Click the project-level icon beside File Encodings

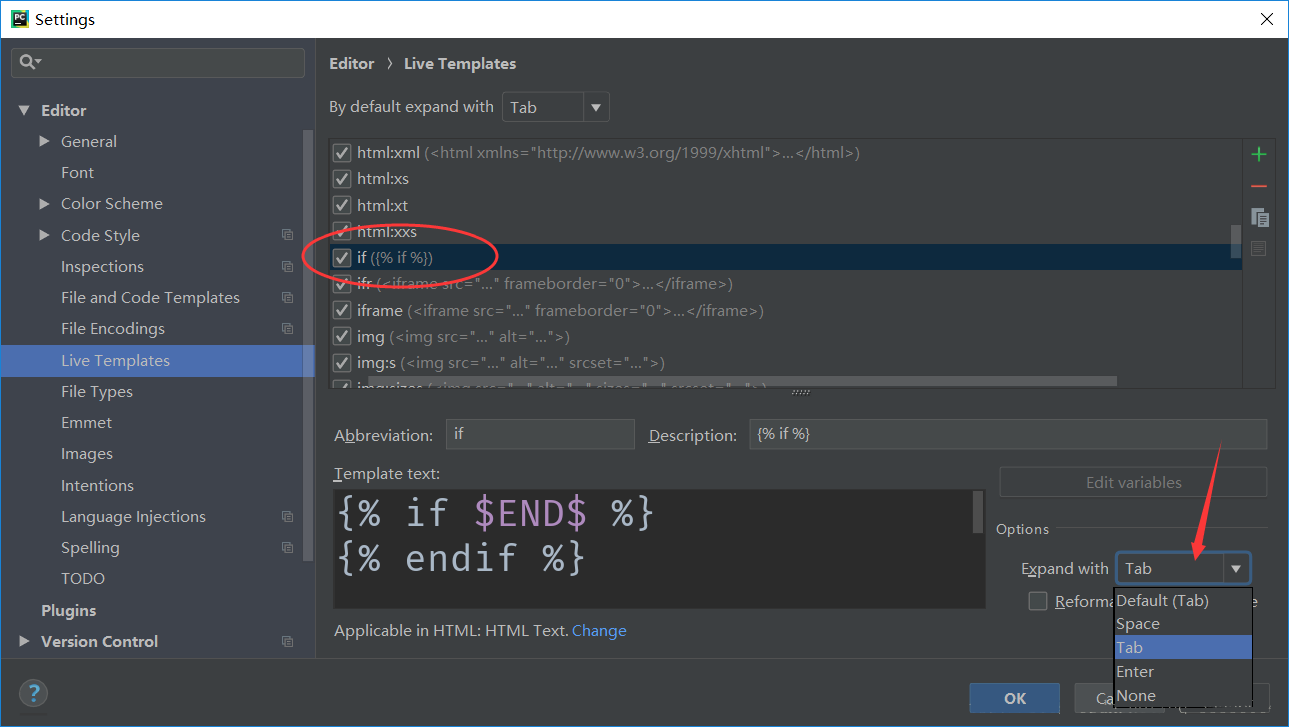click(287, 329)
